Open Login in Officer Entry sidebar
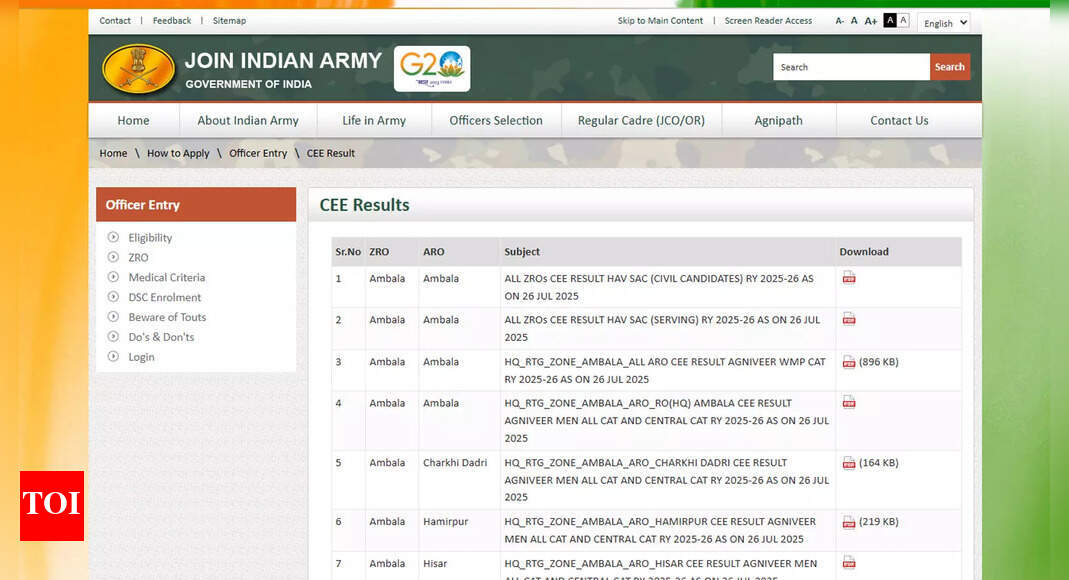 [x=141, y=356]
